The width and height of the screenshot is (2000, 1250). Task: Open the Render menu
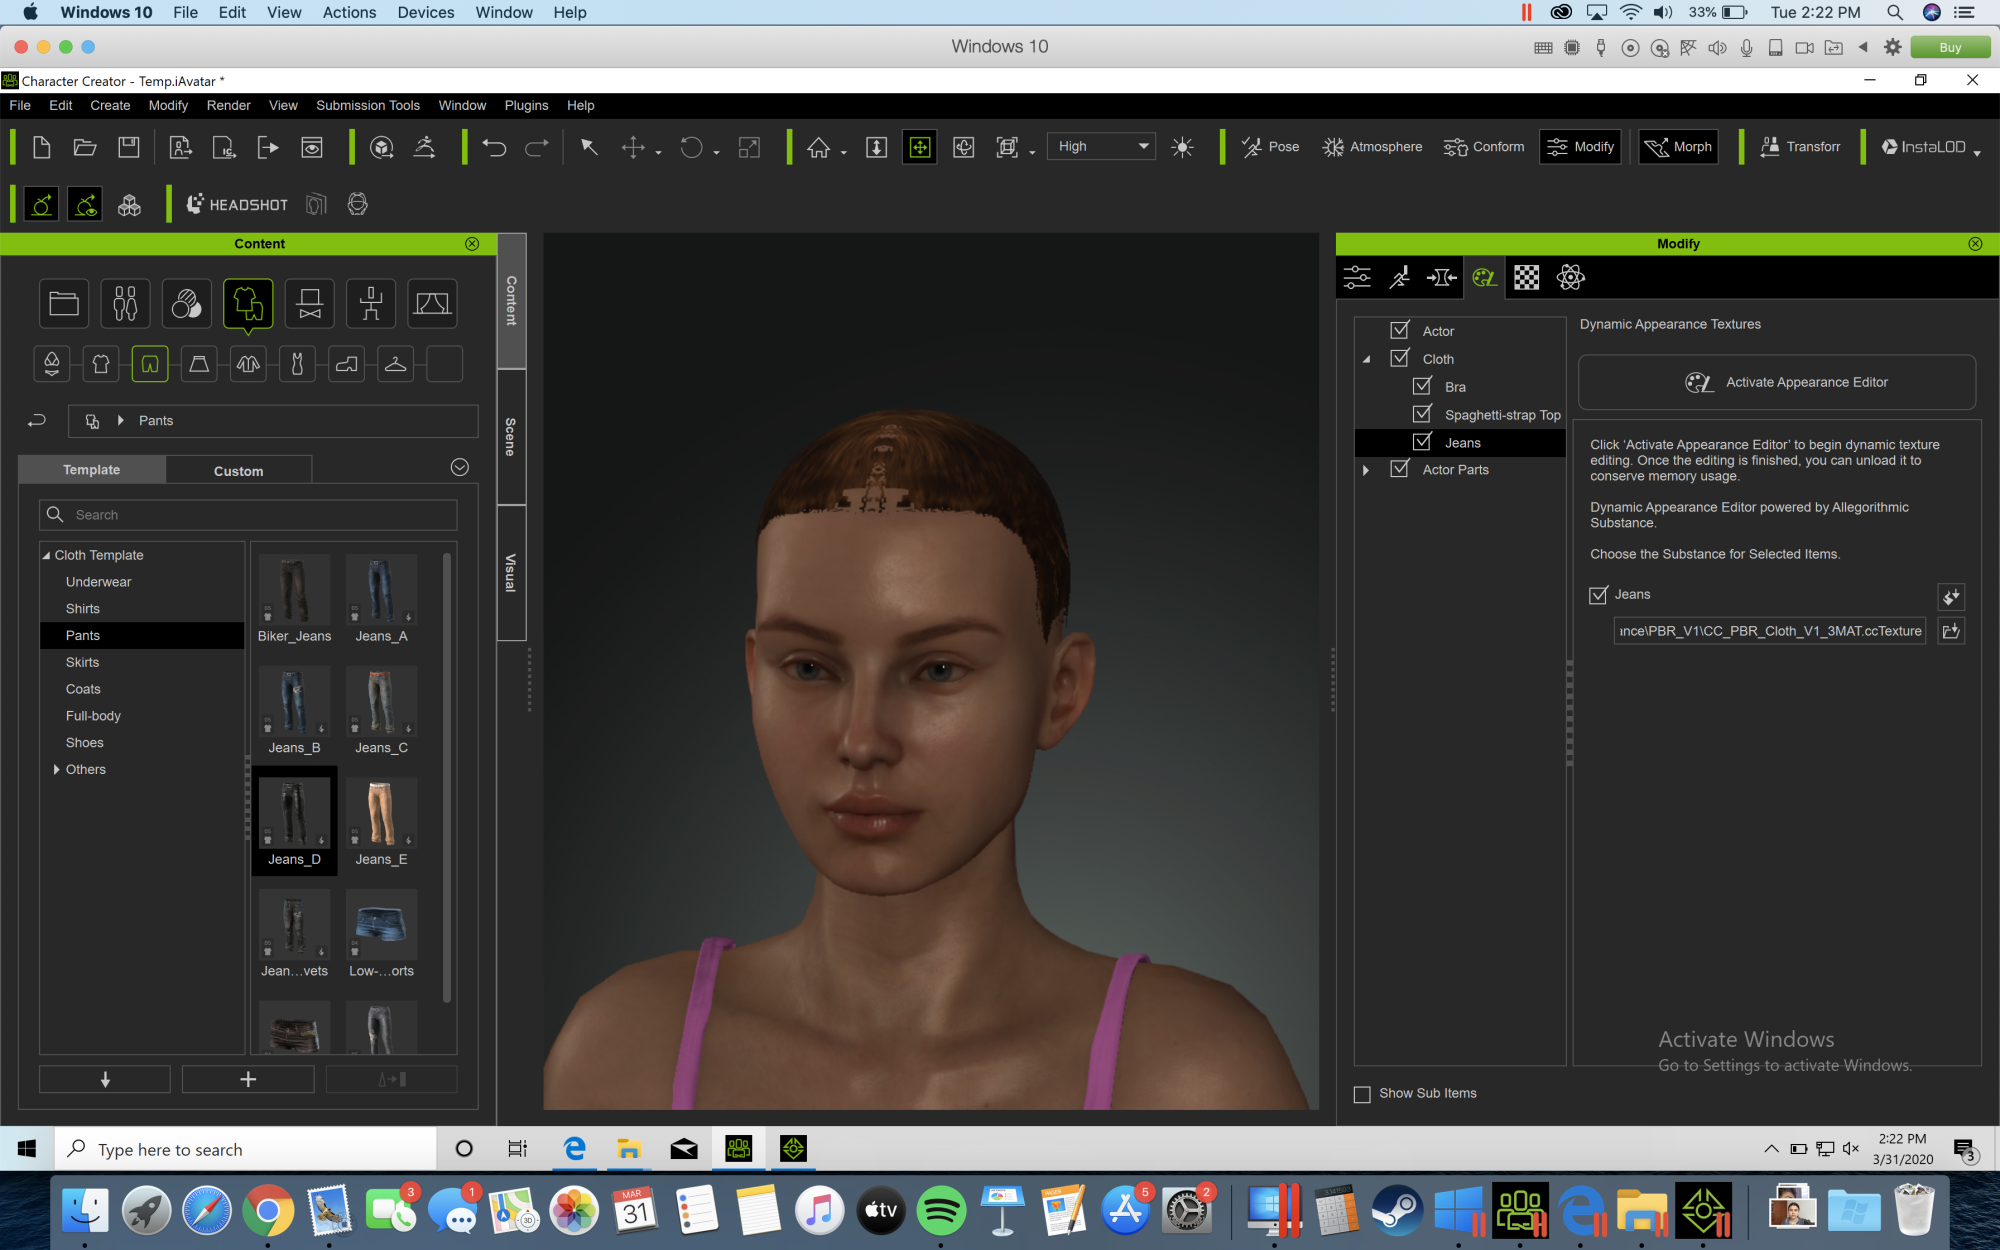click(228, 105)
